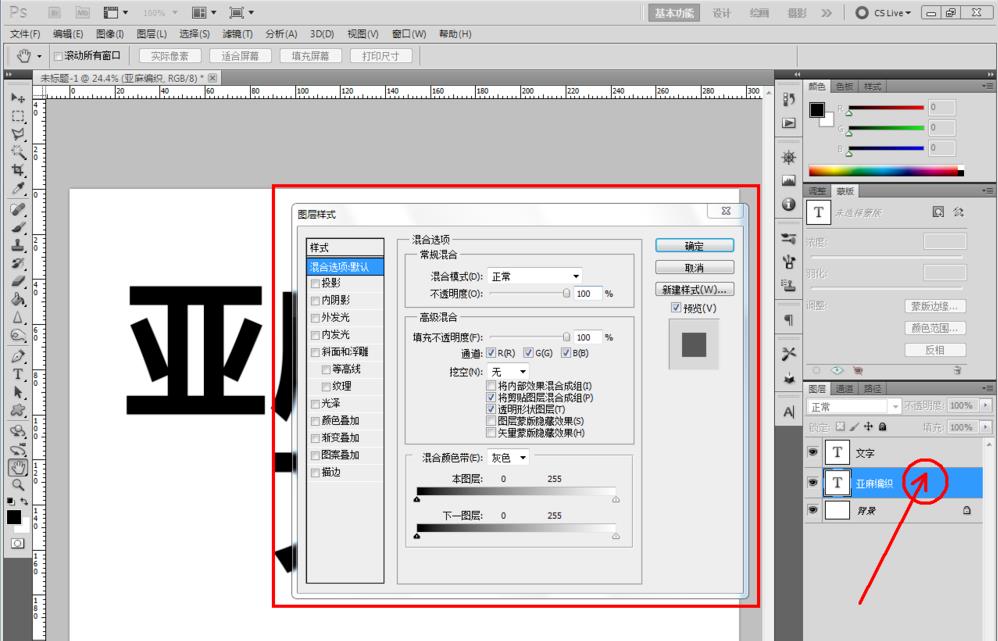Select the Lasso tool
This screenshot has width=998, height=641.
[17, 132]
